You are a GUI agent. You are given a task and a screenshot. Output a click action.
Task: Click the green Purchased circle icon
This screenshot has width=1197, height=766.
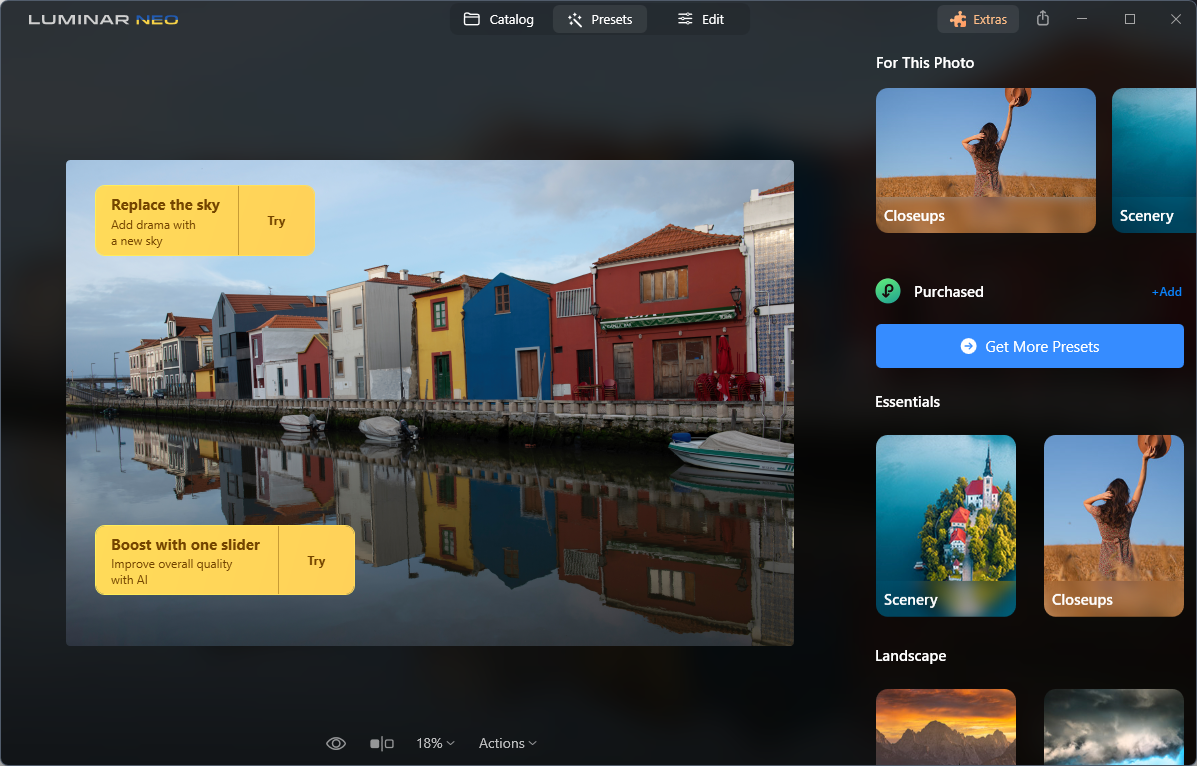(x=888, y=291)
